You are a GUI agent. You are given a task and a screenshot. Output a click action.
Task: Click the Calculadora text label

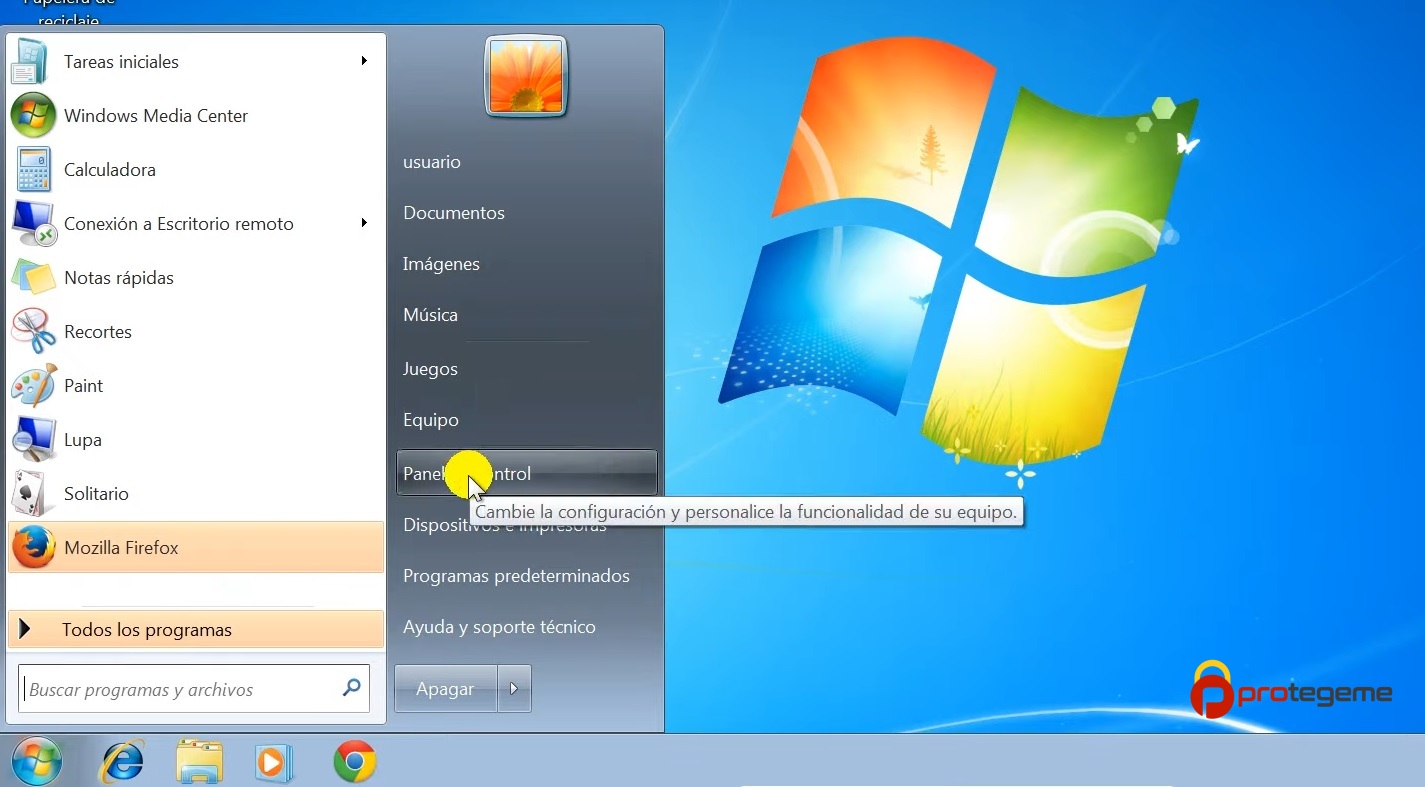tap(110, 170)
